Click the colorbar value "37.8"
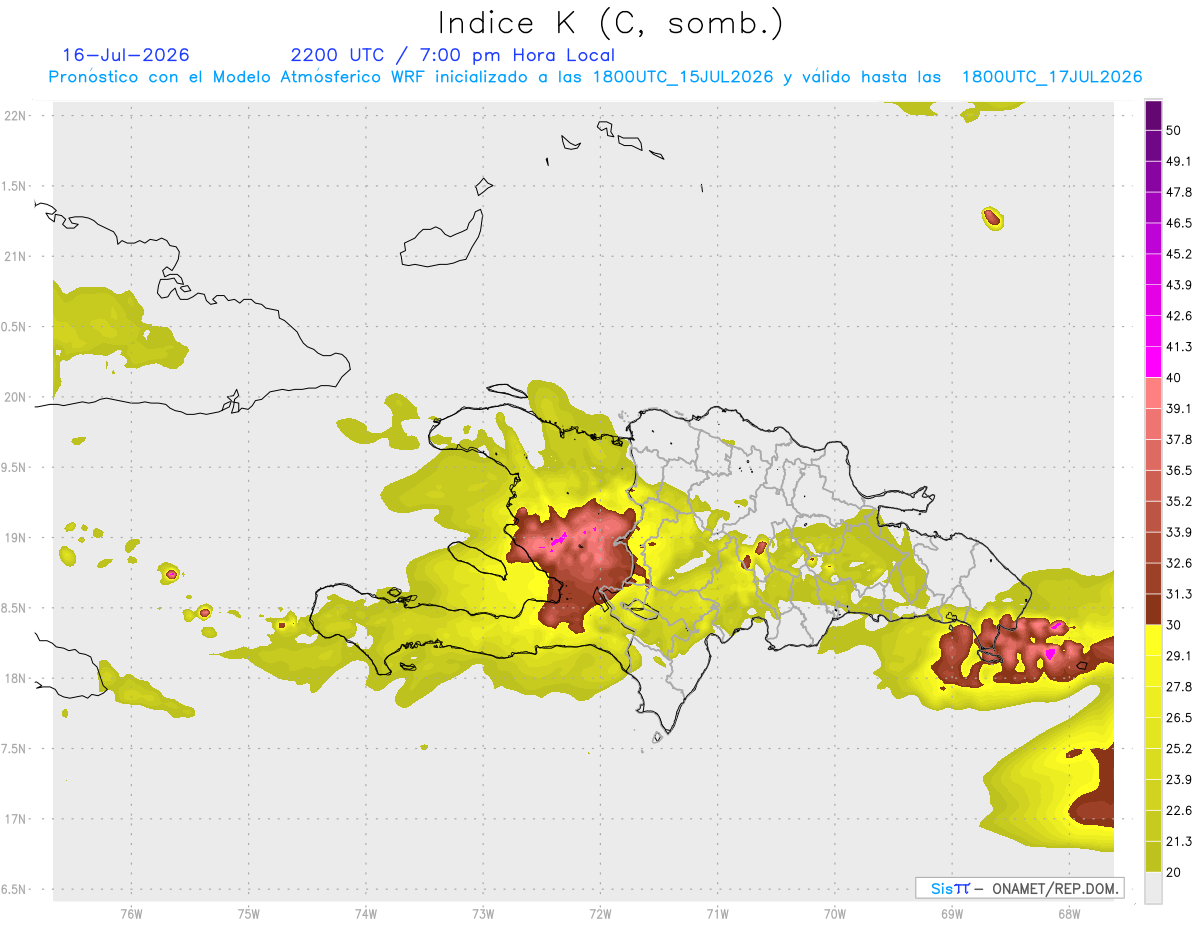The width and height of the screenshot is (1200, 927). point(1179,440)
